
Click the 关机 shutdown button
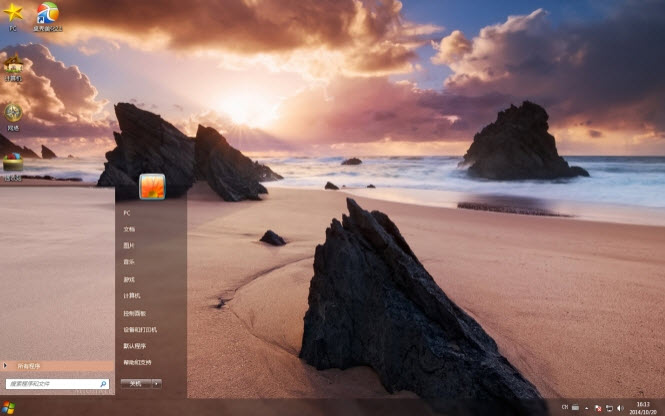(x=136, y=383)
